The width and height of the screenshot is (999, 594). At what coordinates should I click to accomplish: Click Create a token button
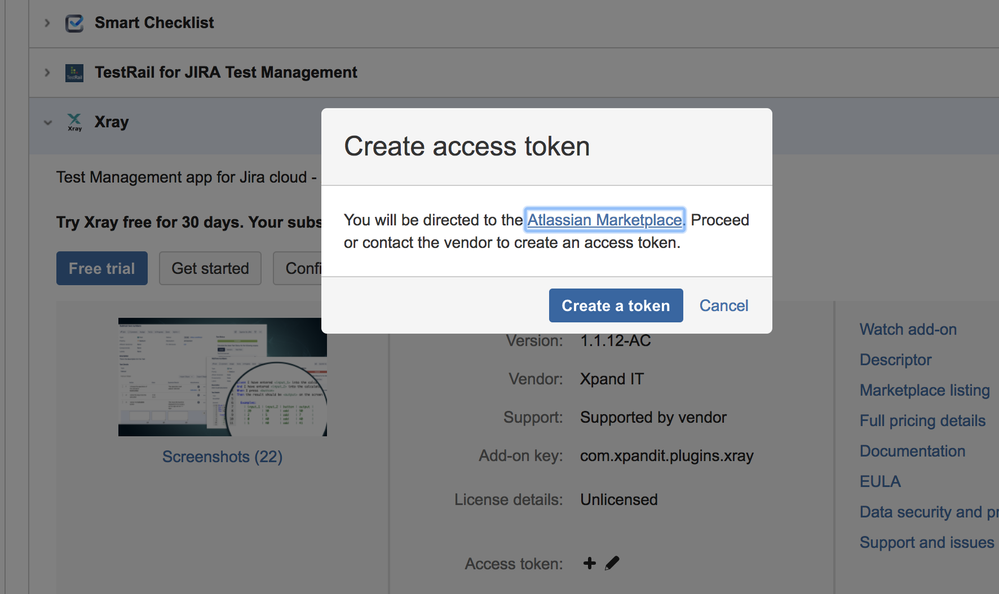[x=615, y=305]
